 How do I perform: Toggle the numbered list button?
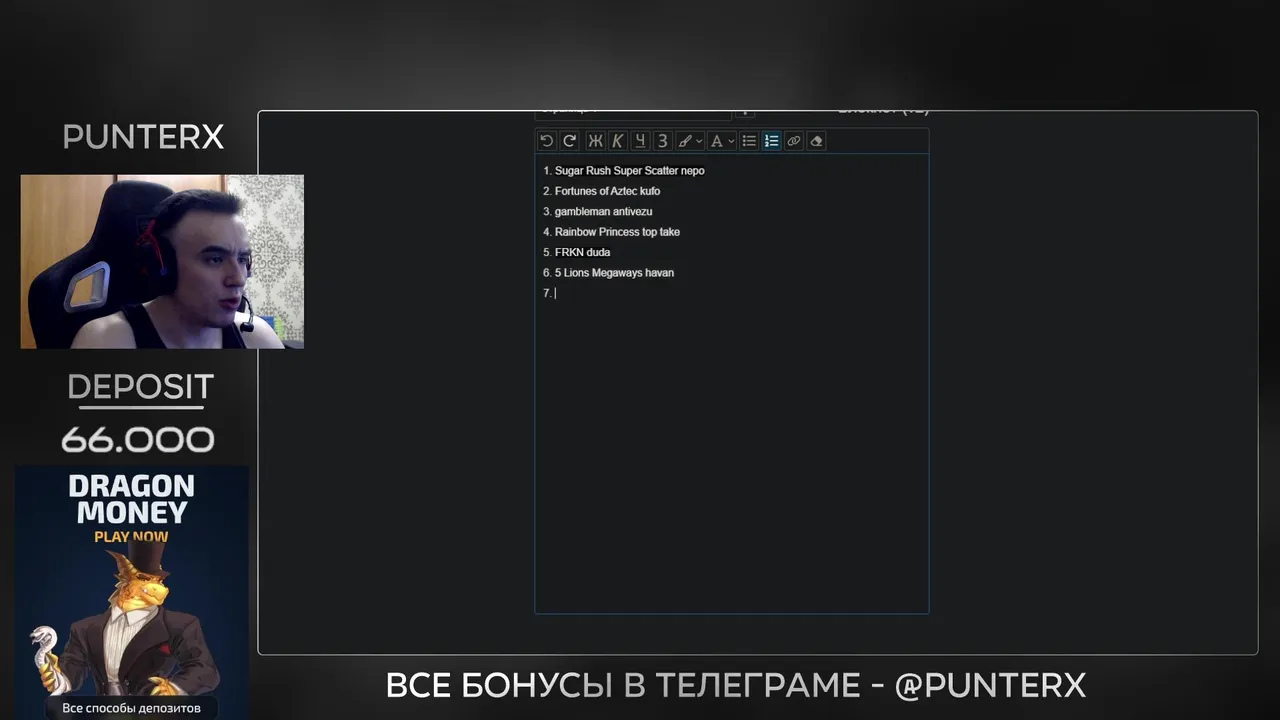tap(771, 141)
